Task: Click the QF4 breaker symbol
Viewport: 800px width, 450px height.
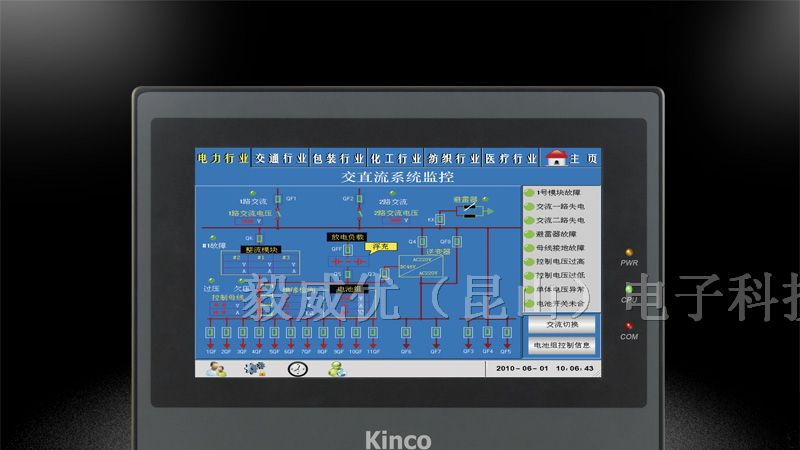Action: coord(488,333)
